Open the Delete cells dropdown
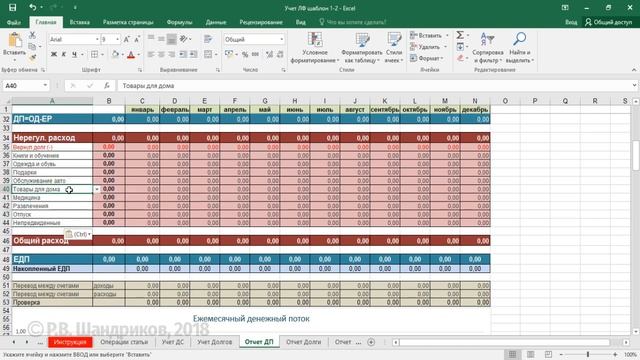640x360 pixels. click(445, 47)
